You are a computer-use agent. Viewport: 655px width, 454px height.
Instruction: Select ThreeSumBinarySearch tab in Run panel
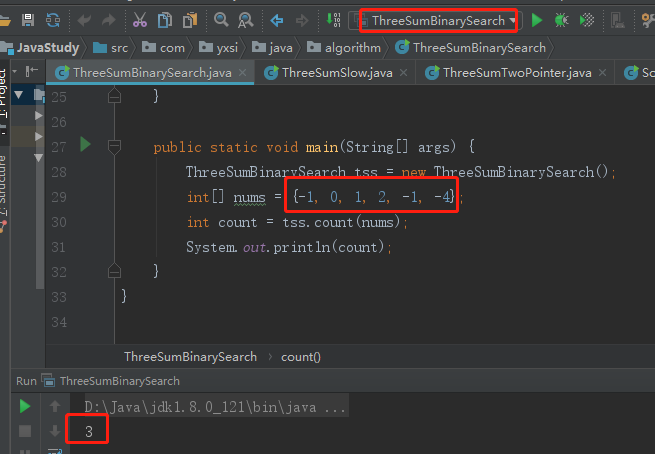click(x=112, y=381)
